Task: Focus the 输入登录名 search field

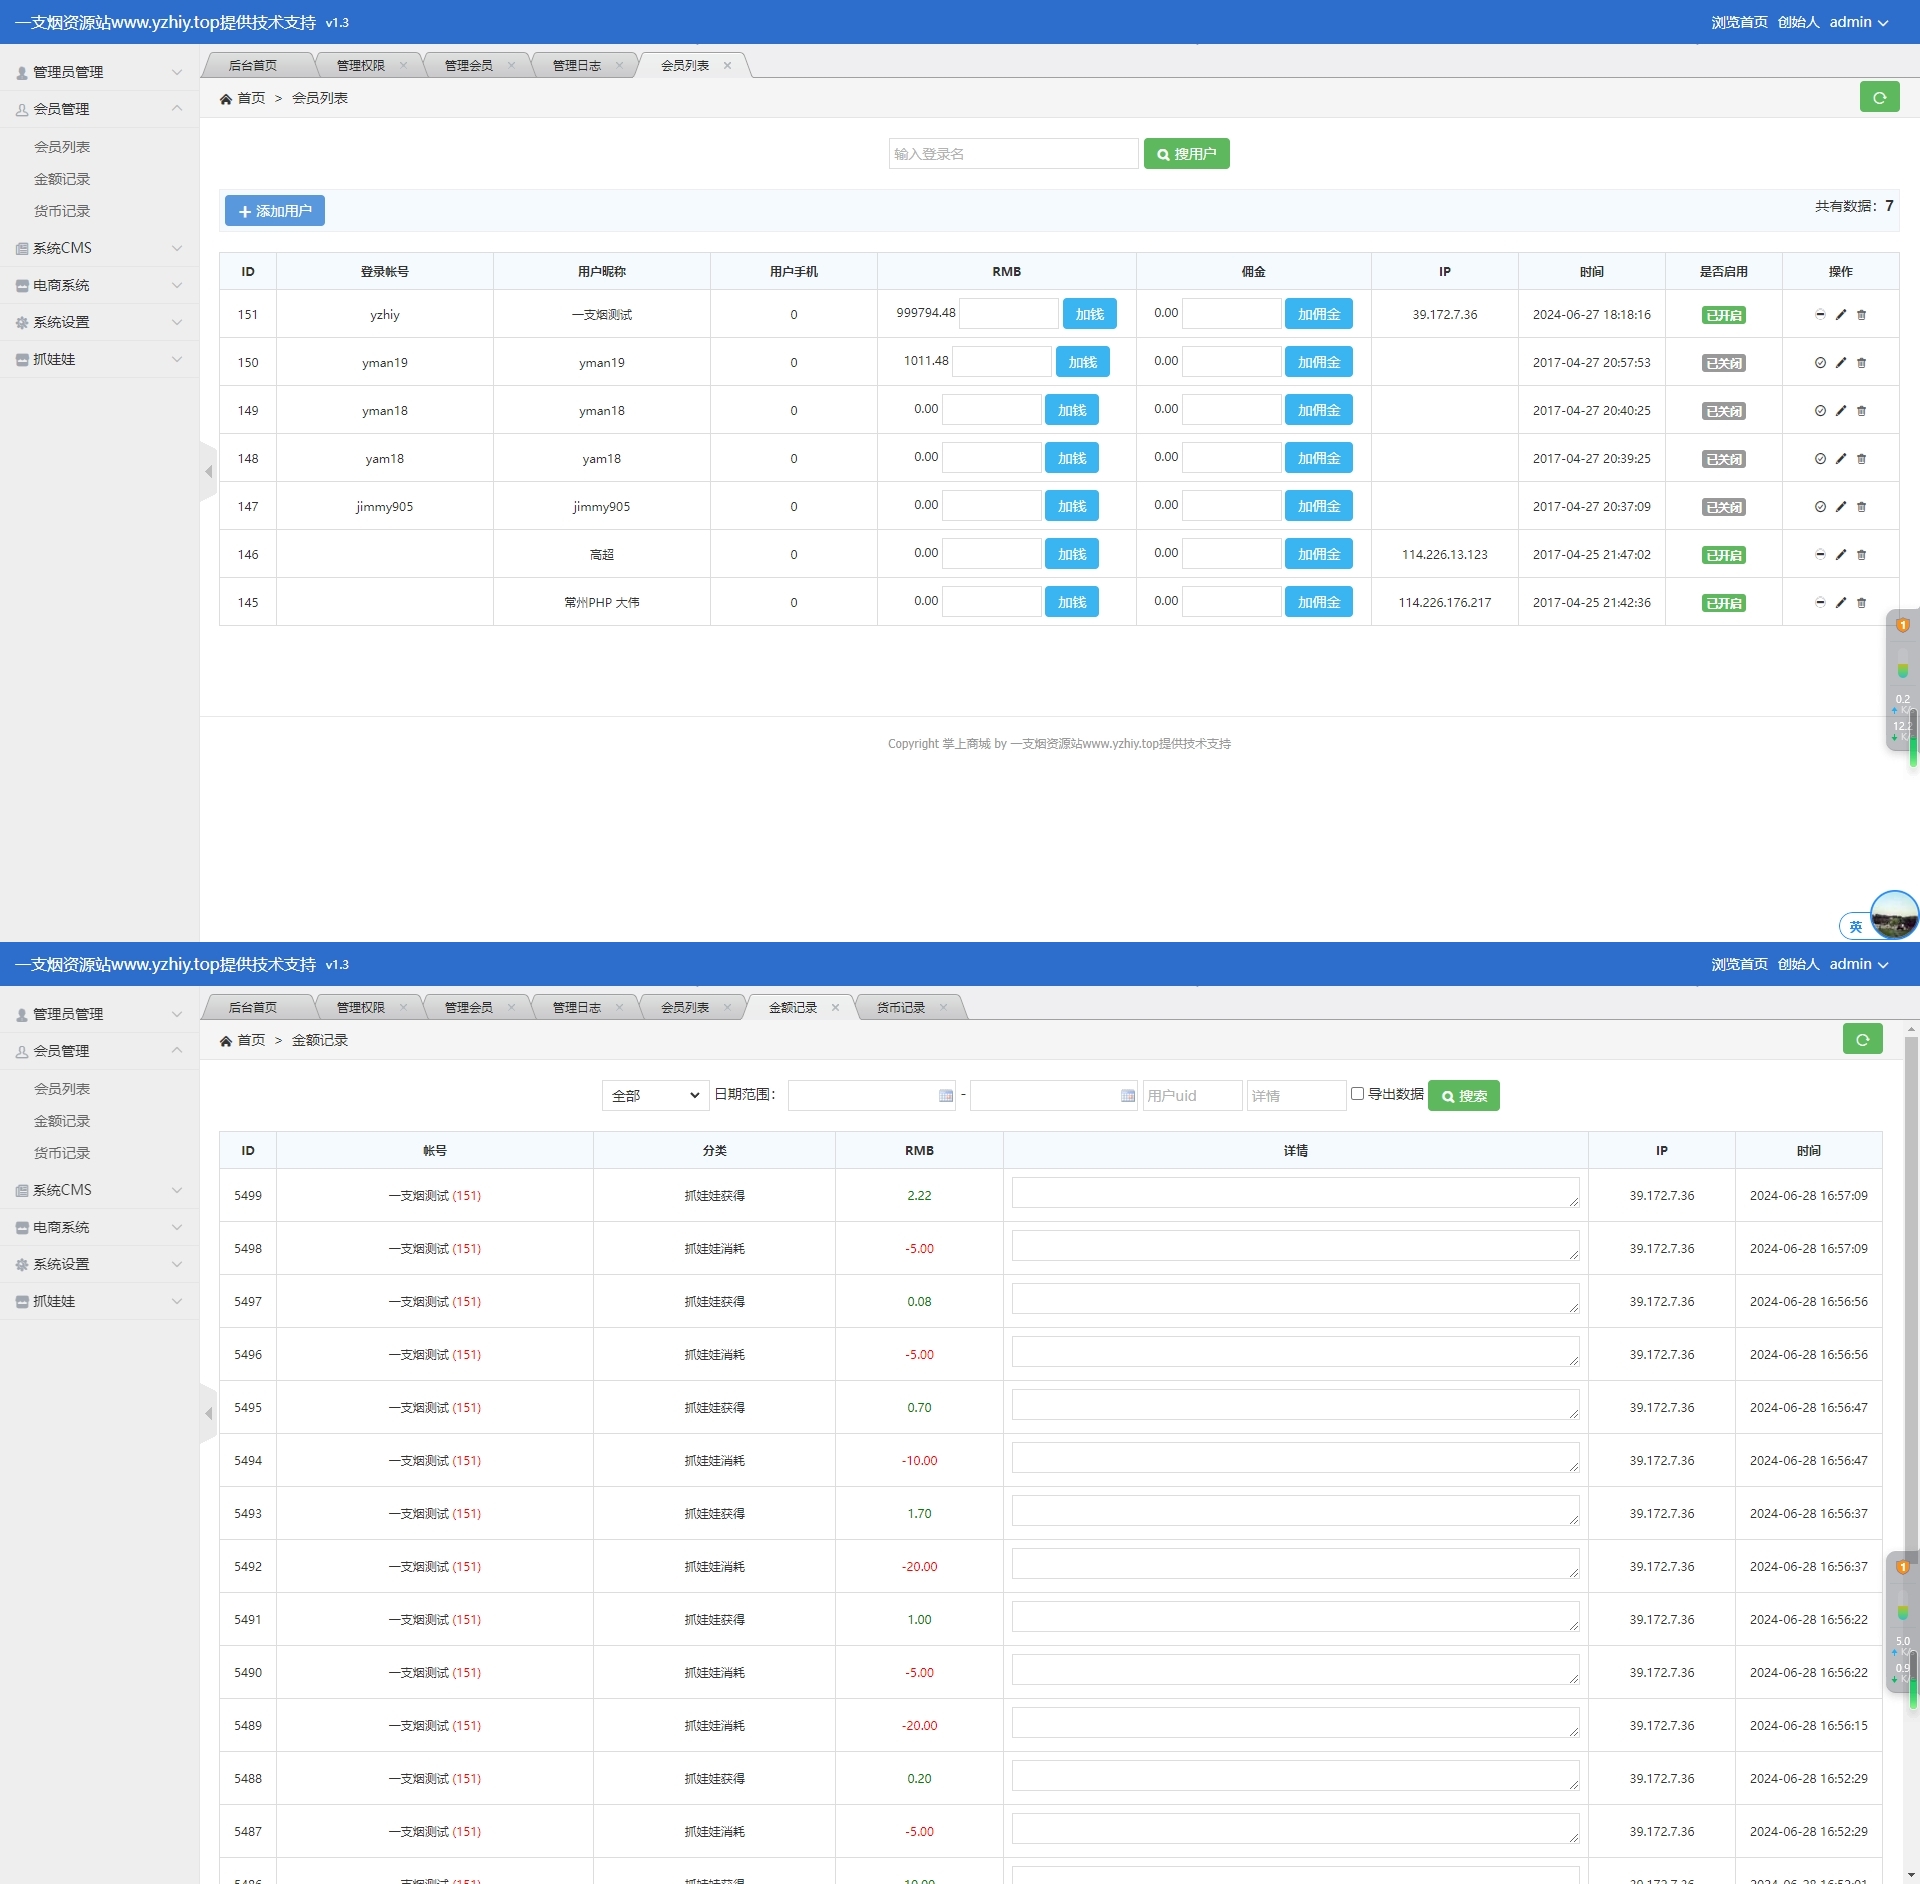Action: pyautogui.click(x=1013, y=154)
